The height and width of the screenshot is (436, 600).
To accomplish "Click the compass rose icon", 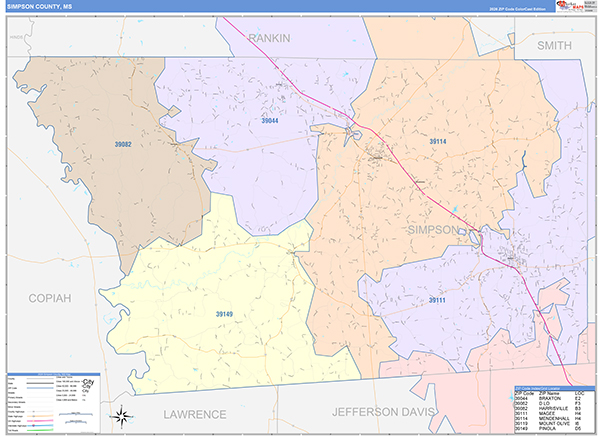I will [121, 416].
